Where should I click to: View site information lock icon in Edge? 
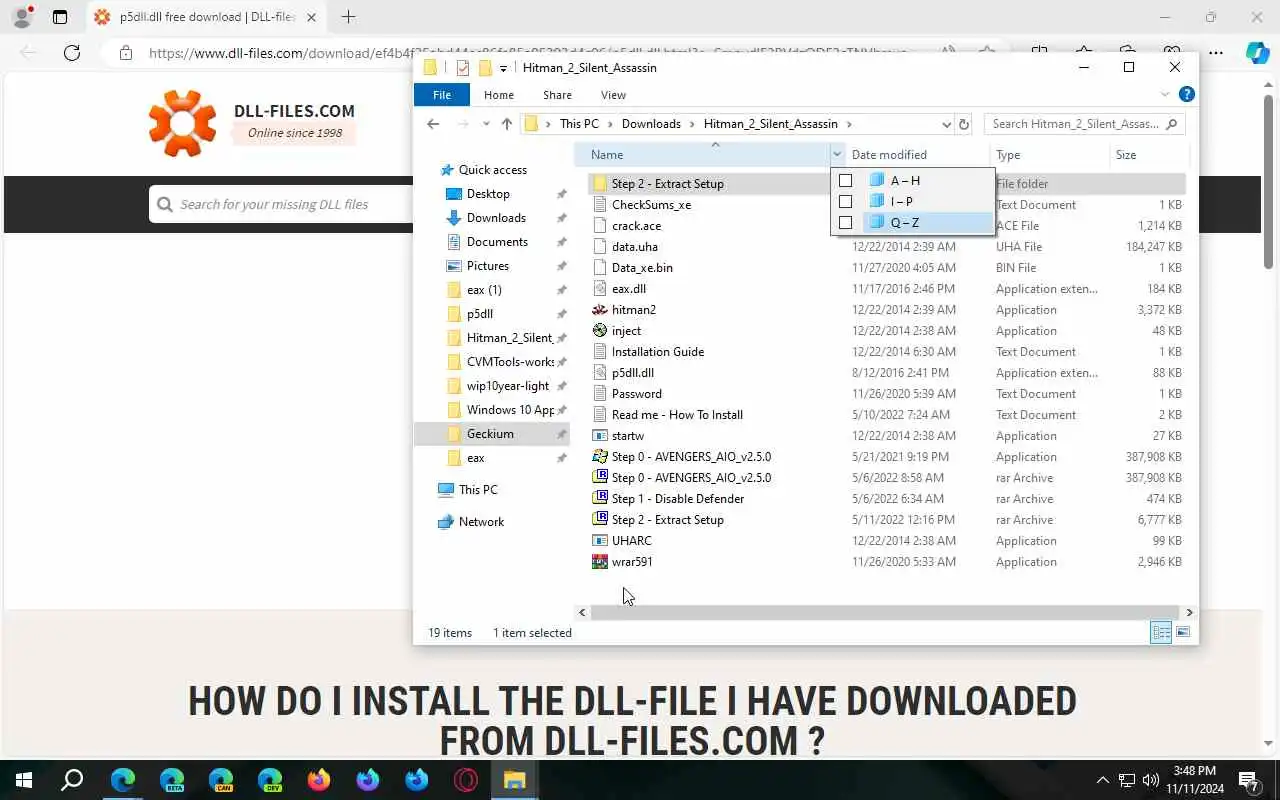coord(126,53)
